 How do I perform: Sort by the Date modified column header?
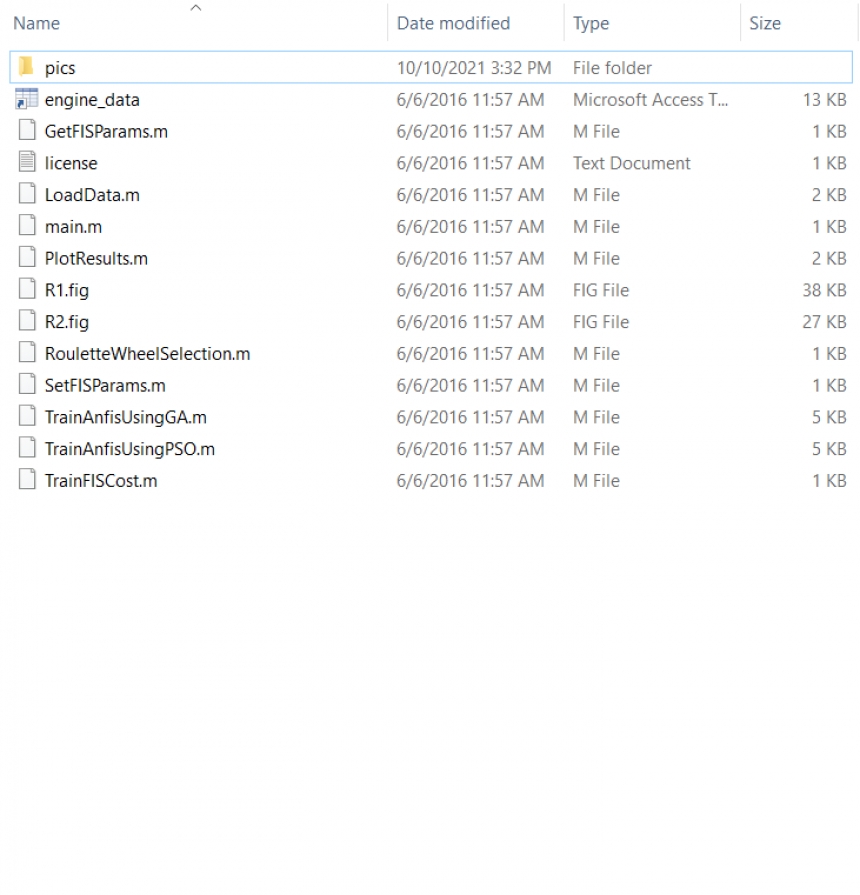[x=453, y=23]
